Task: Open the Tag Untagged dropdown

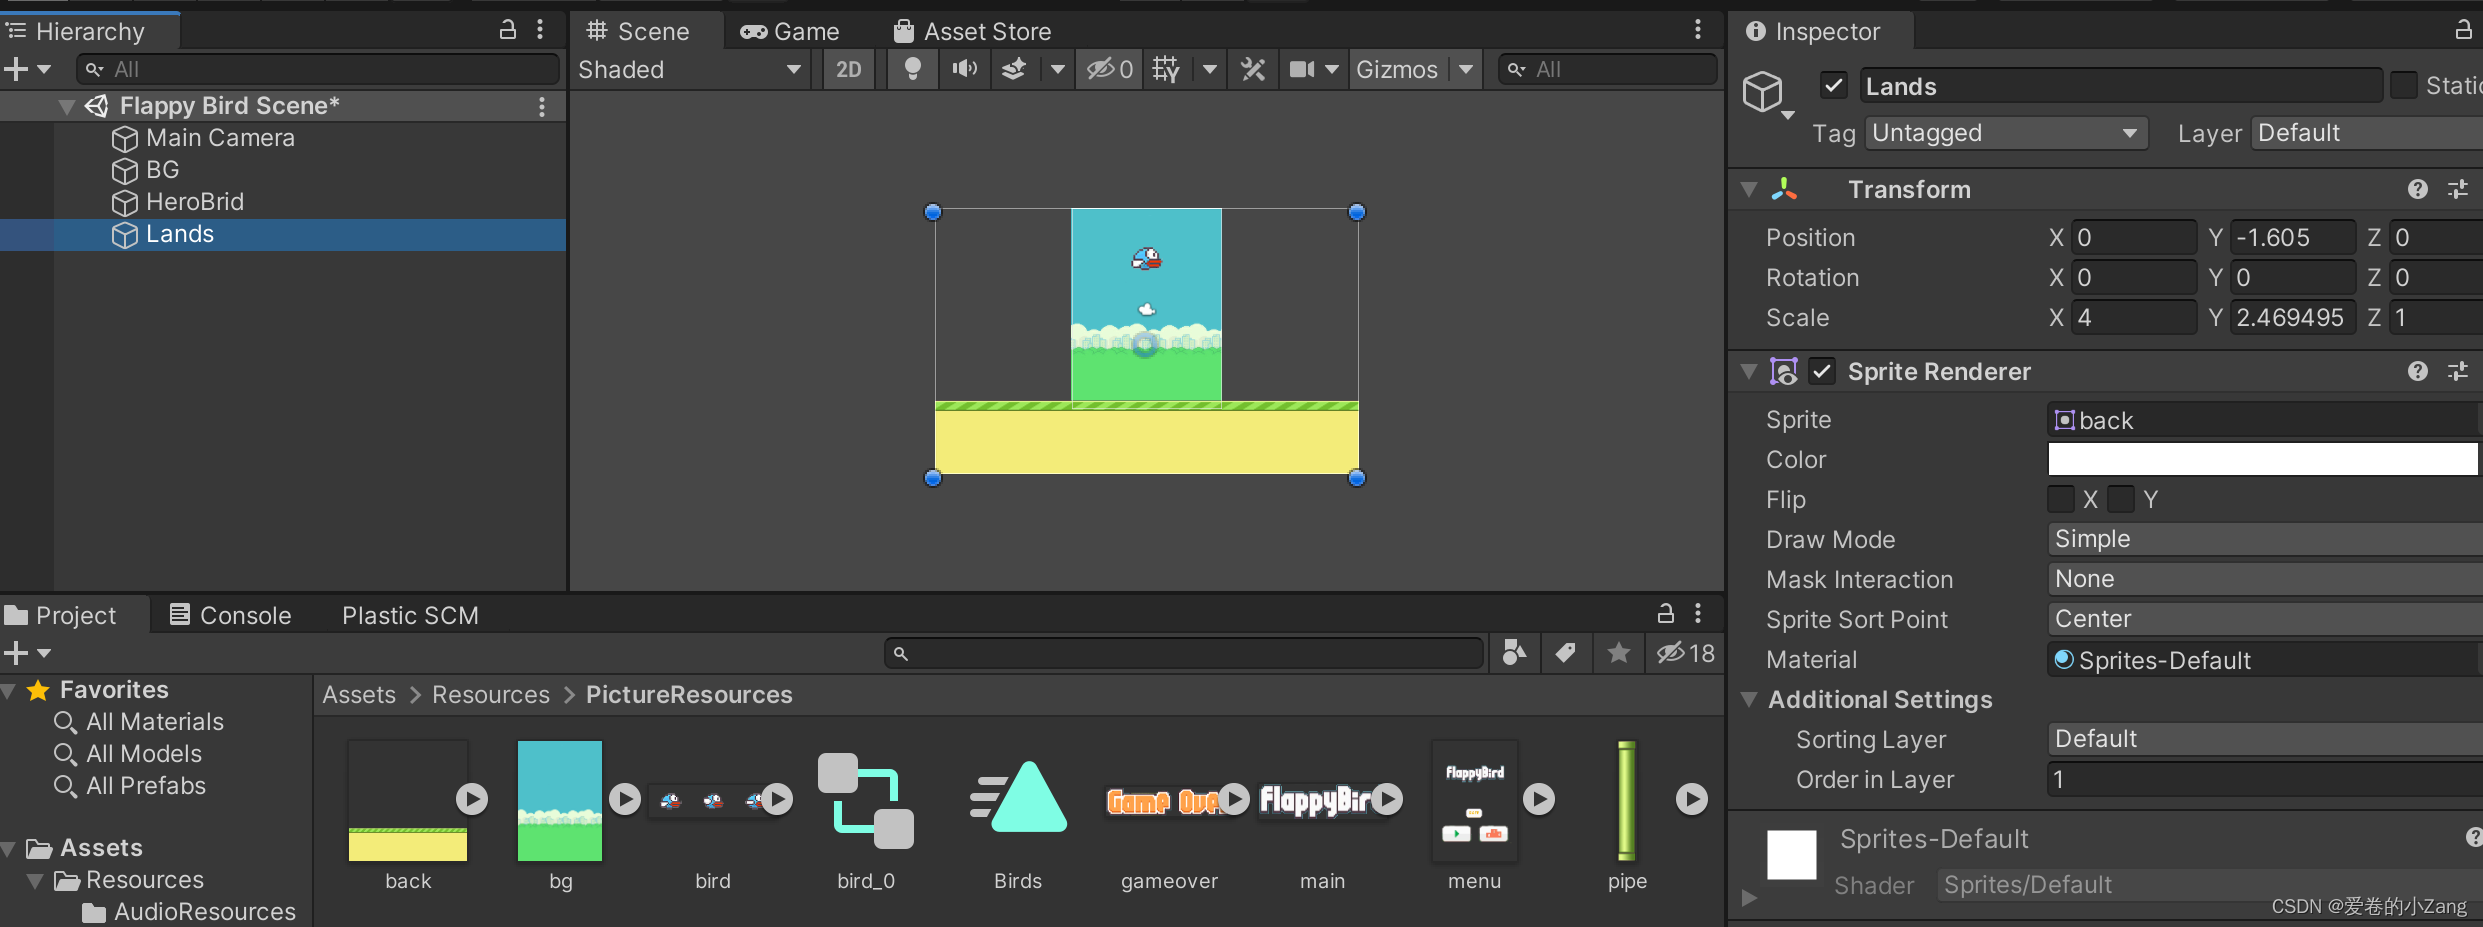Action: coord(2006,133)
